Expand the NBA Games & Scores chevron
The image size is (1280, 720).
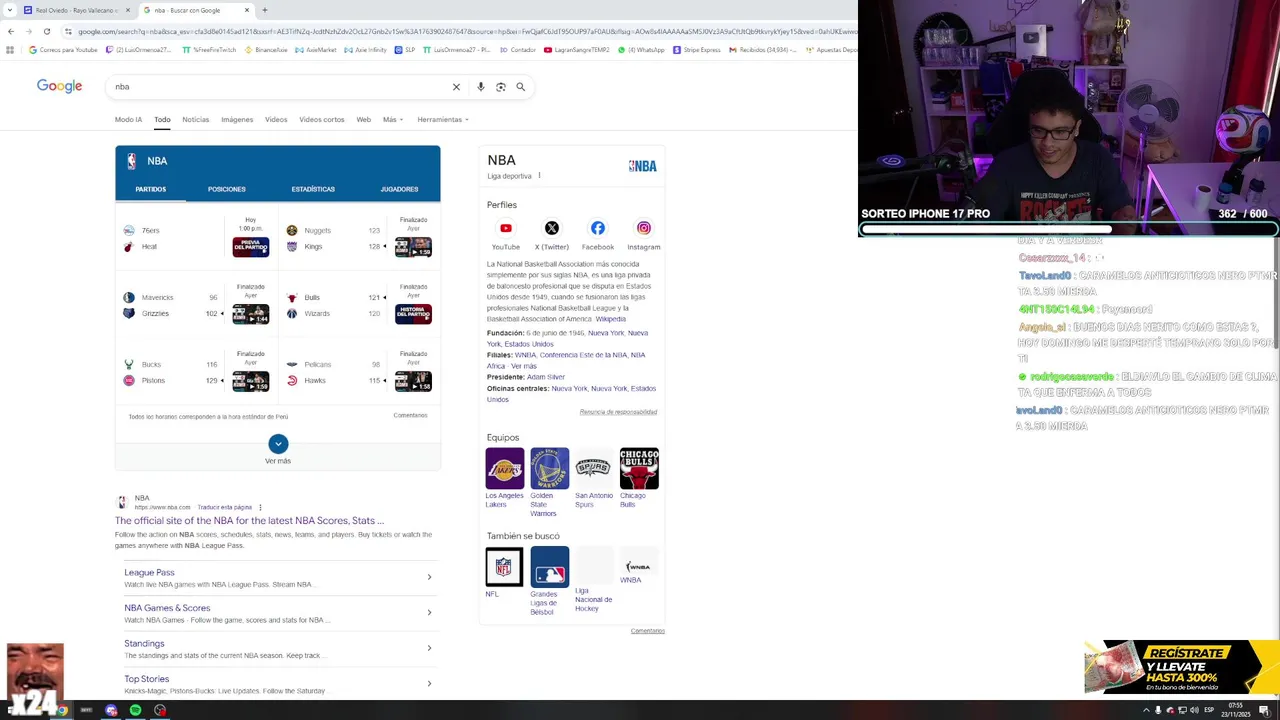429,612
